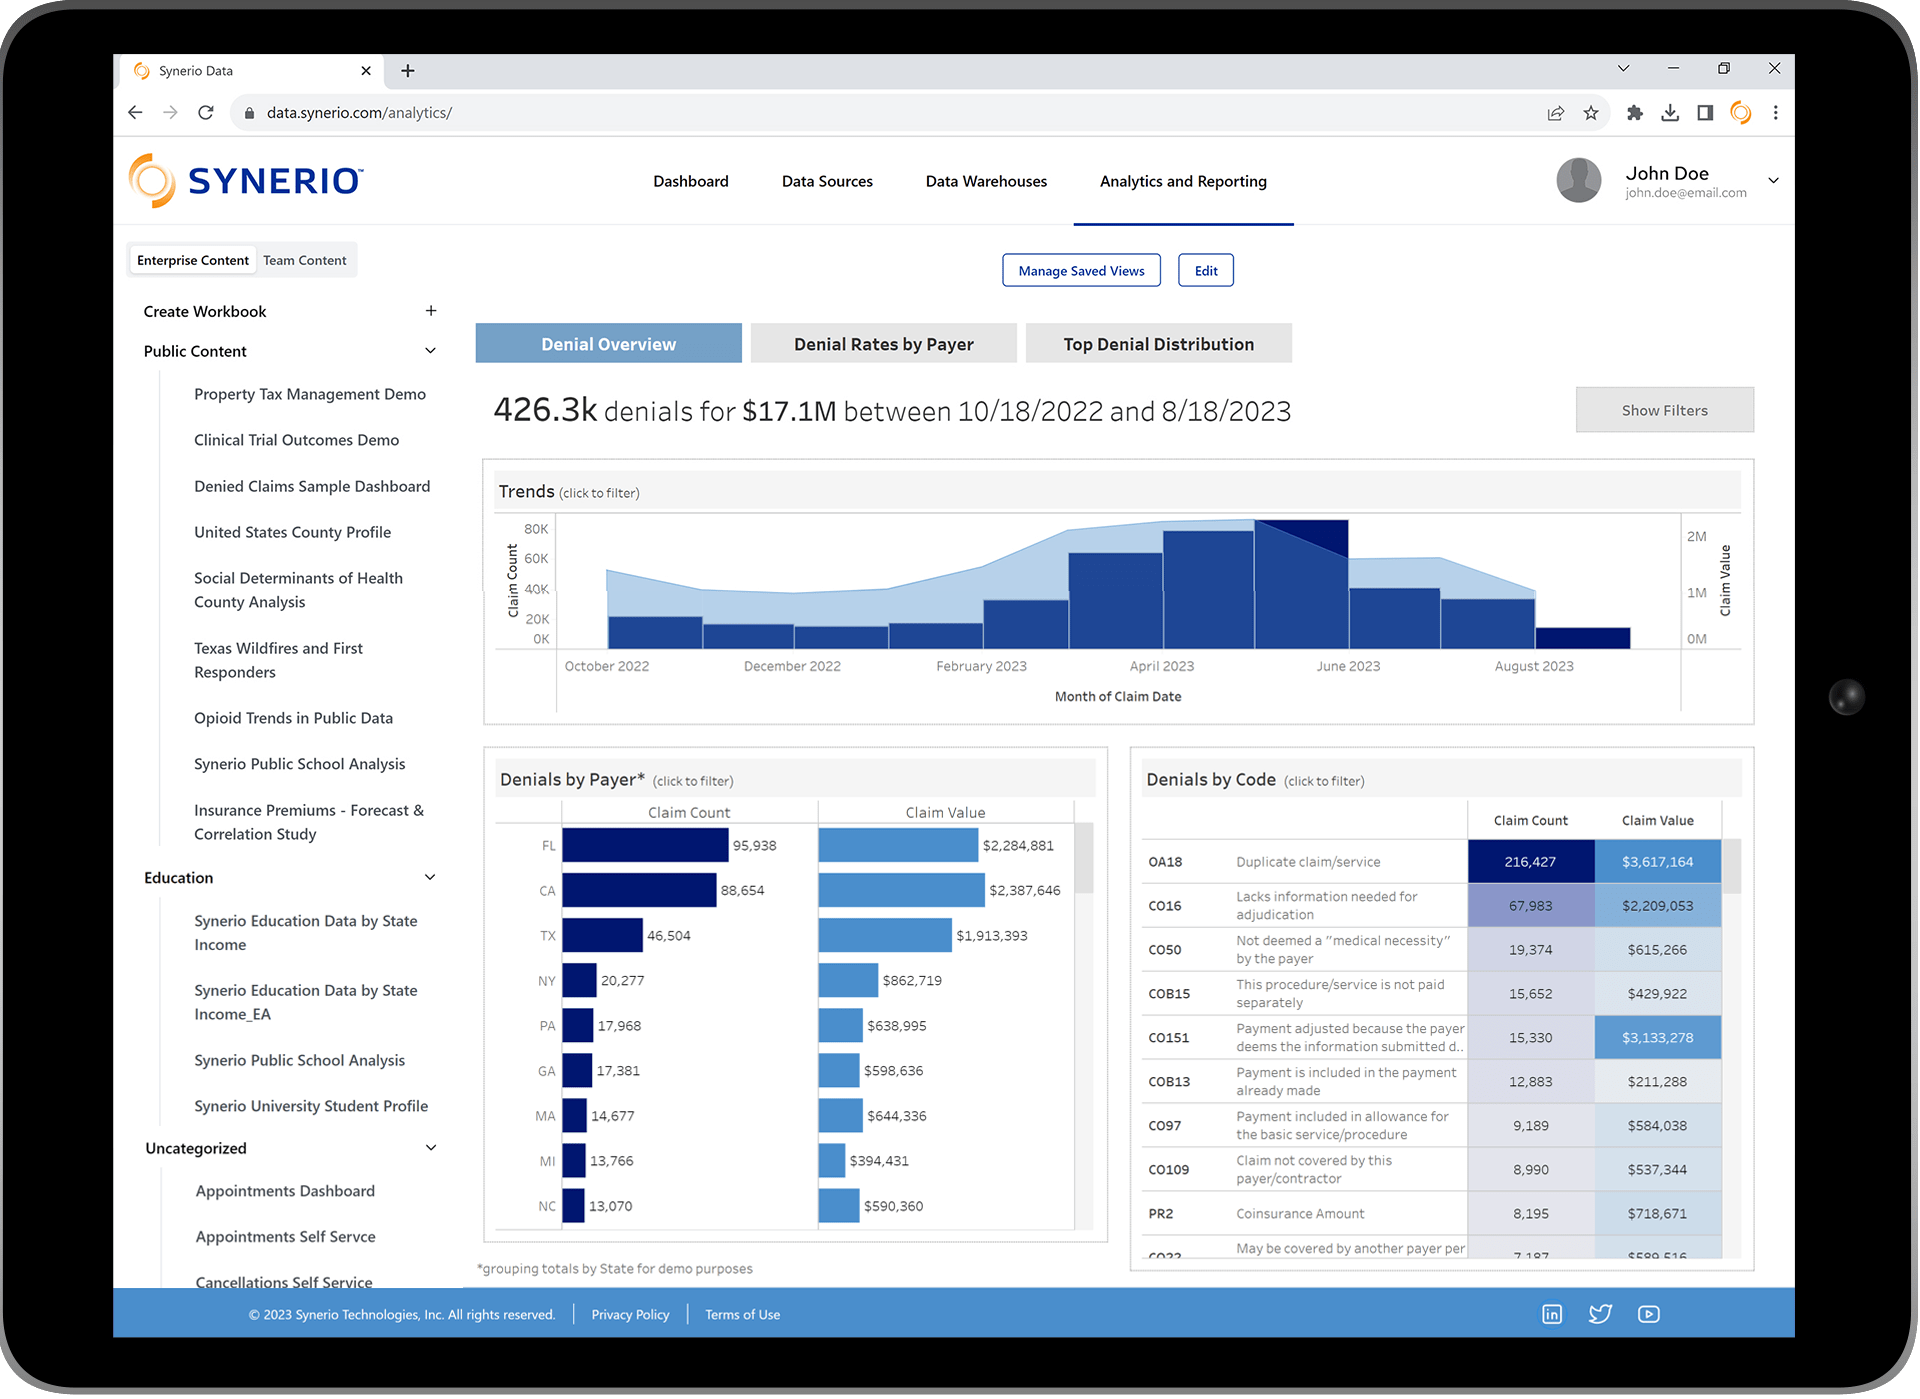
Task: Switch to Team Content tab
Action: (x=305, y=260)
